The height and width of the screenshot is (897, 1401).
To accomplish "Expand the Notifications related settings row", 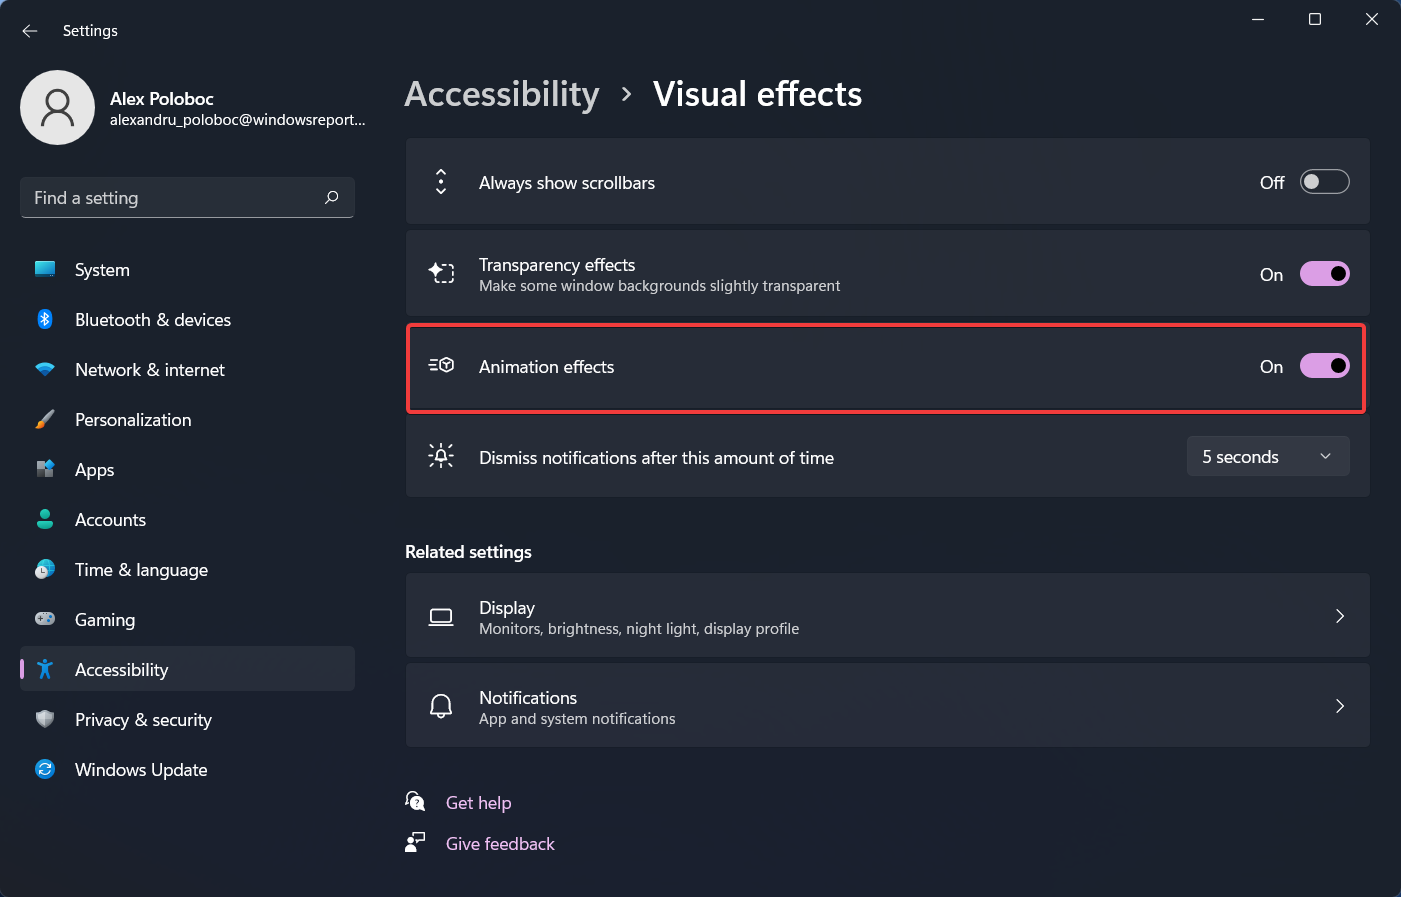I will click(x=1340, y=706).
